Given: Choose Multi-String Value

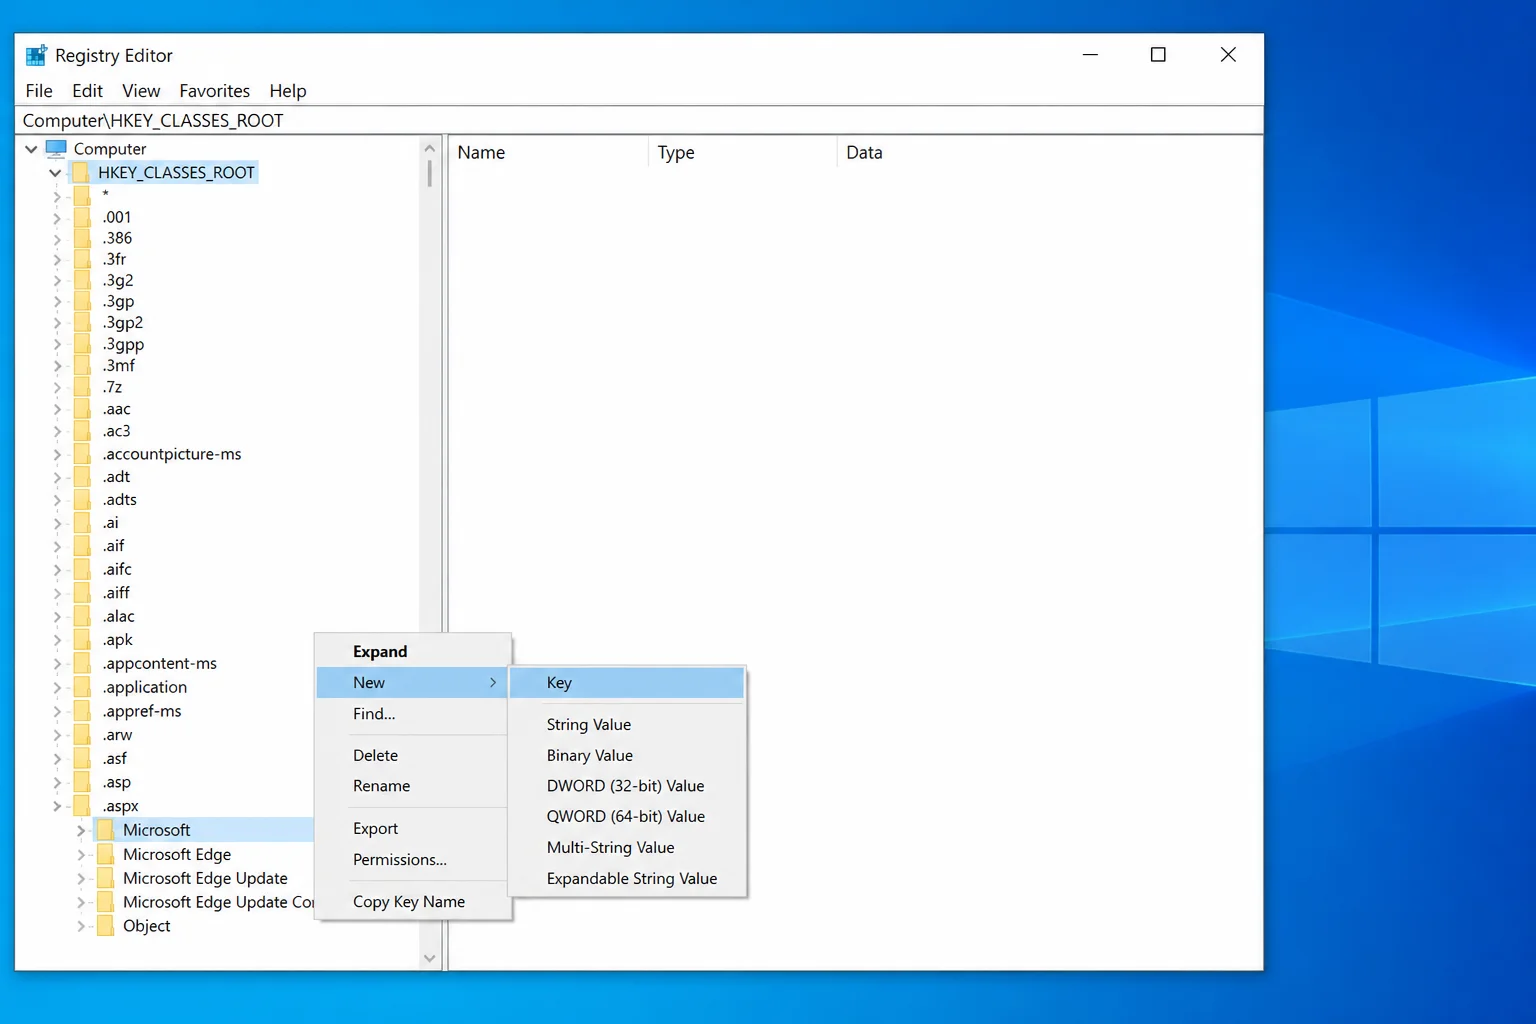Looking at the screenshot, I should tap(627, 848).
